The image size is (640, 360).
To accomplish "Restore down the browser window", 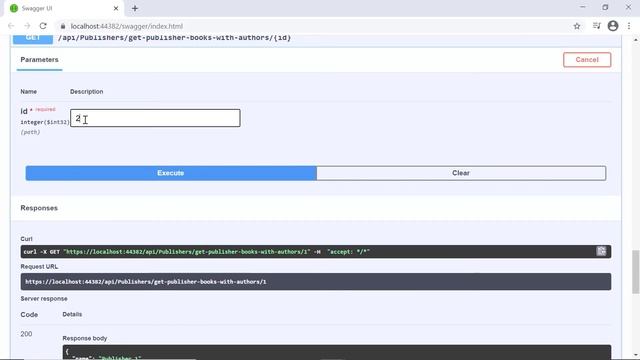I will (605, 7).
